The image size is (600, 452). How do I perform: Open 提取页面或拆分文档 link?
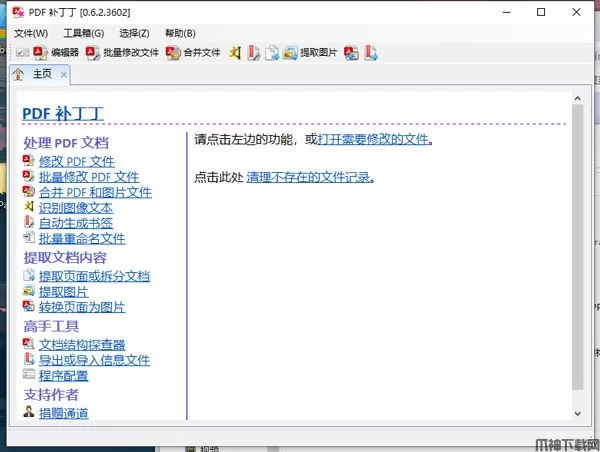94,276
